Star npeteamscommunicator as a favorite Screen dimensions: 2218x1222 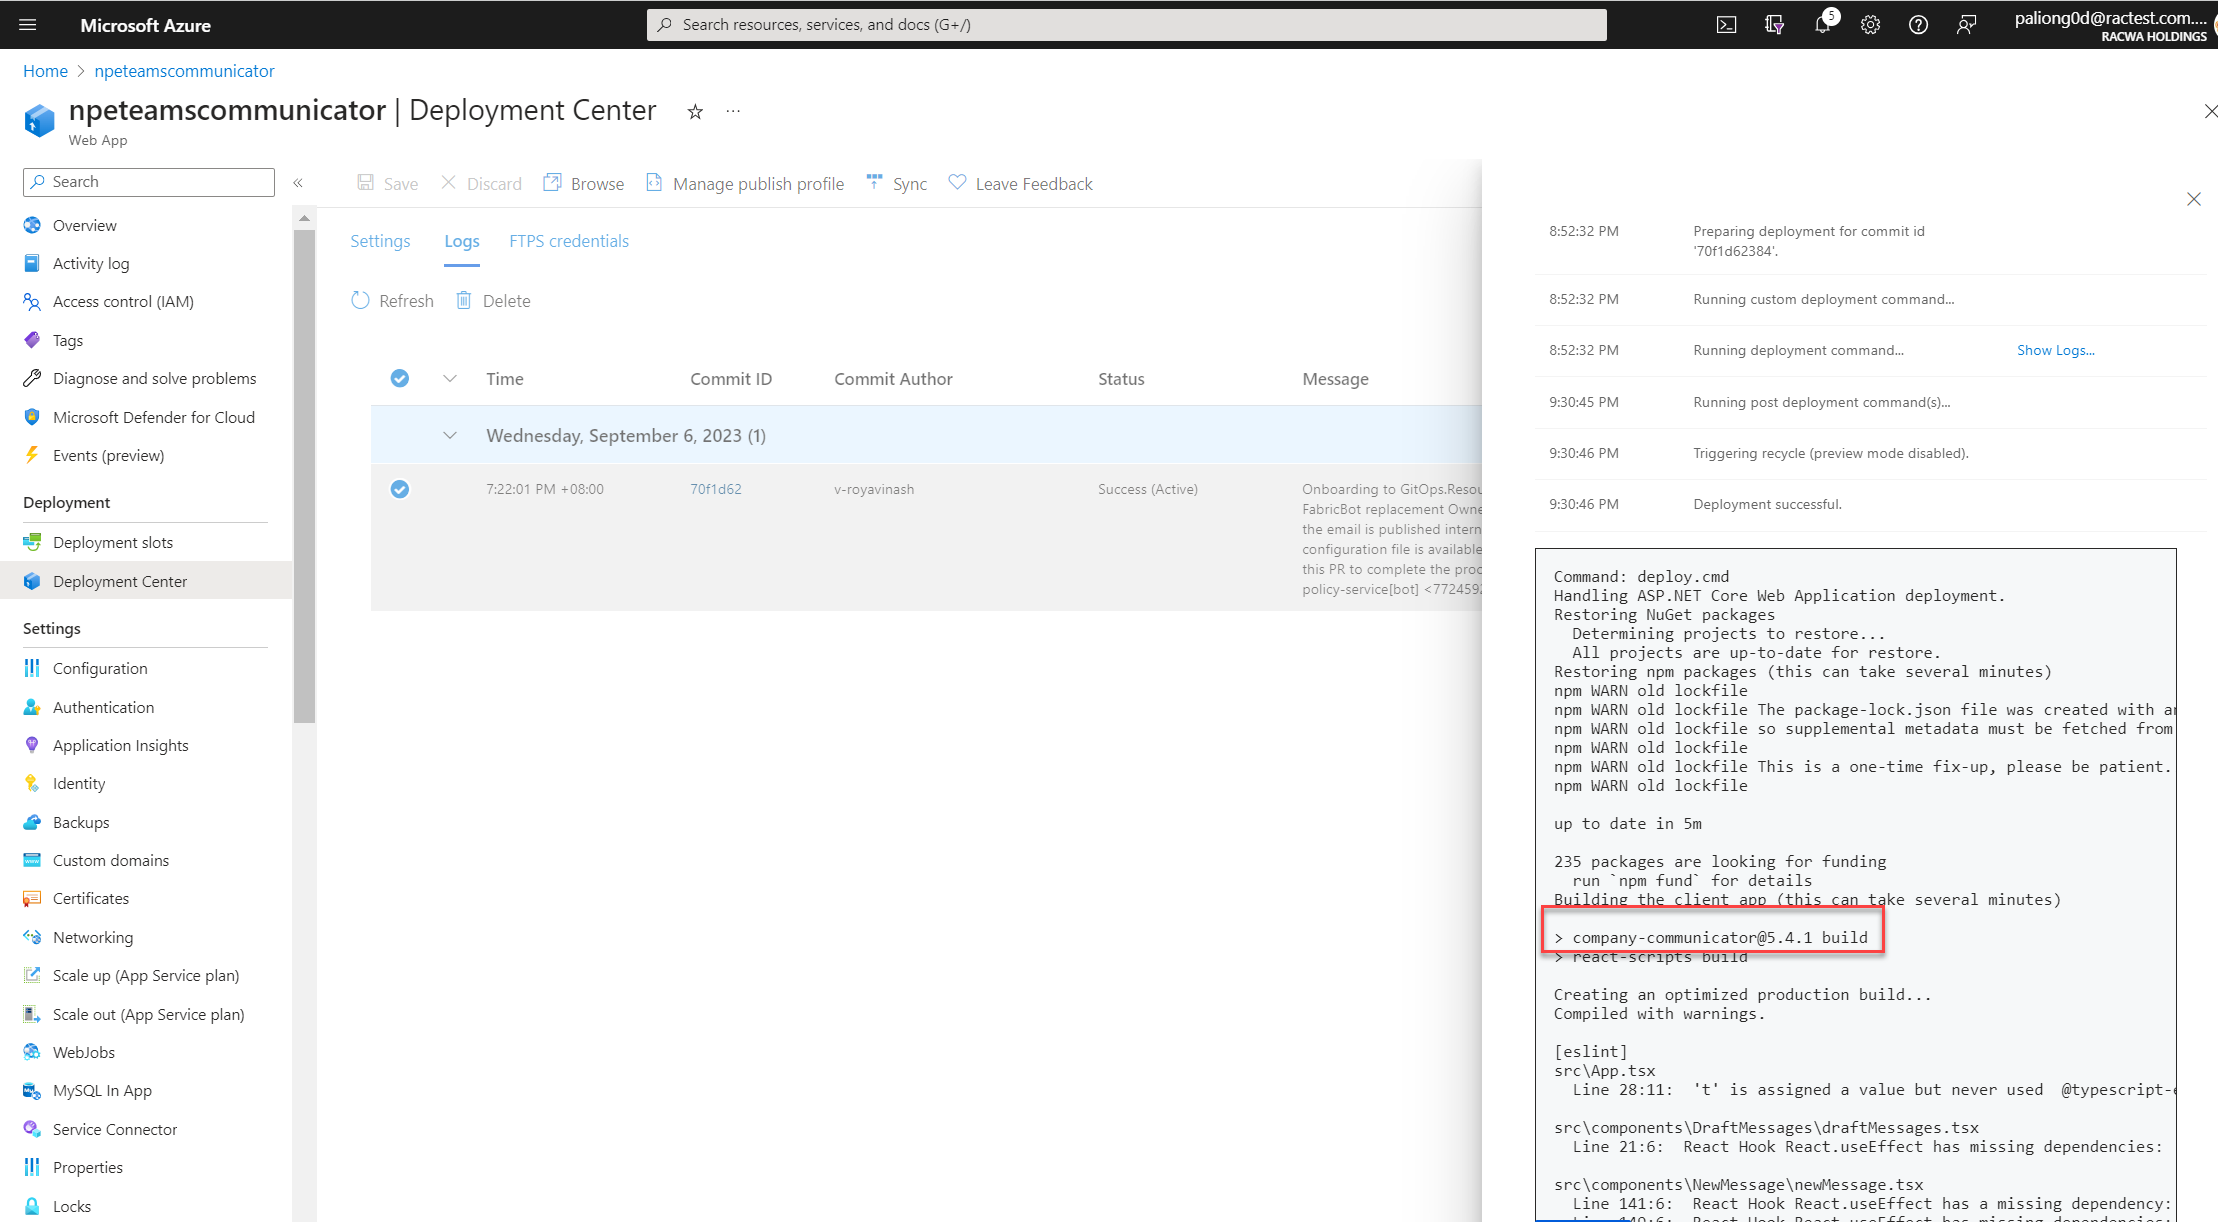click(694, 111)
